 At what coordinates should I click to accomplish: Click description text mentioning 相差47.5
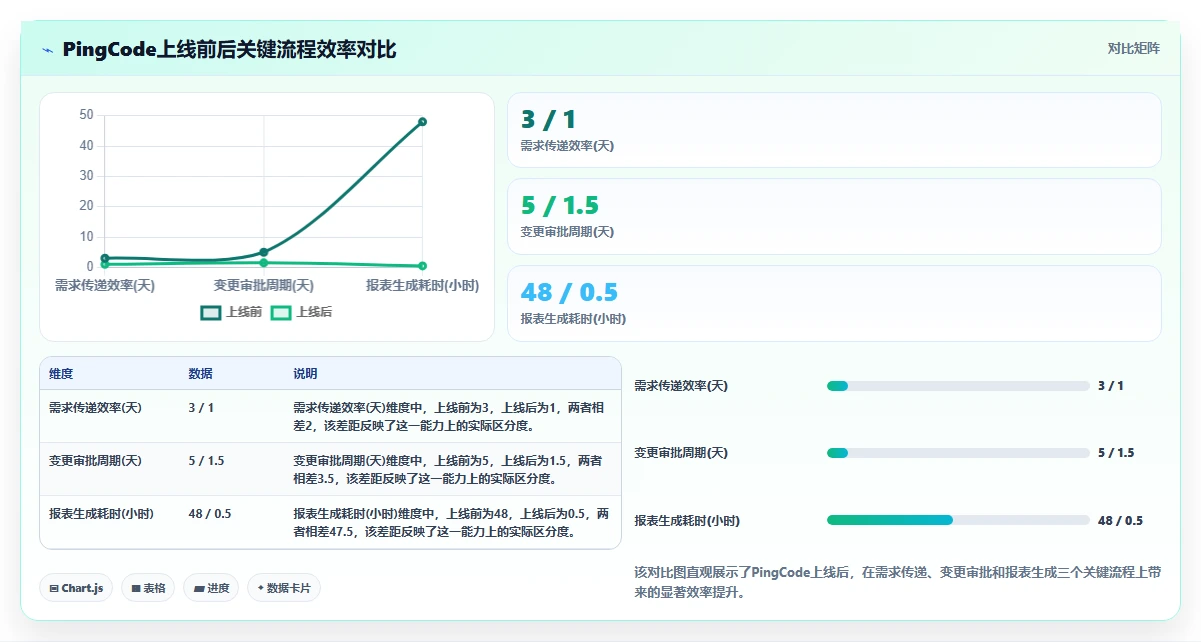coord(451,523)
